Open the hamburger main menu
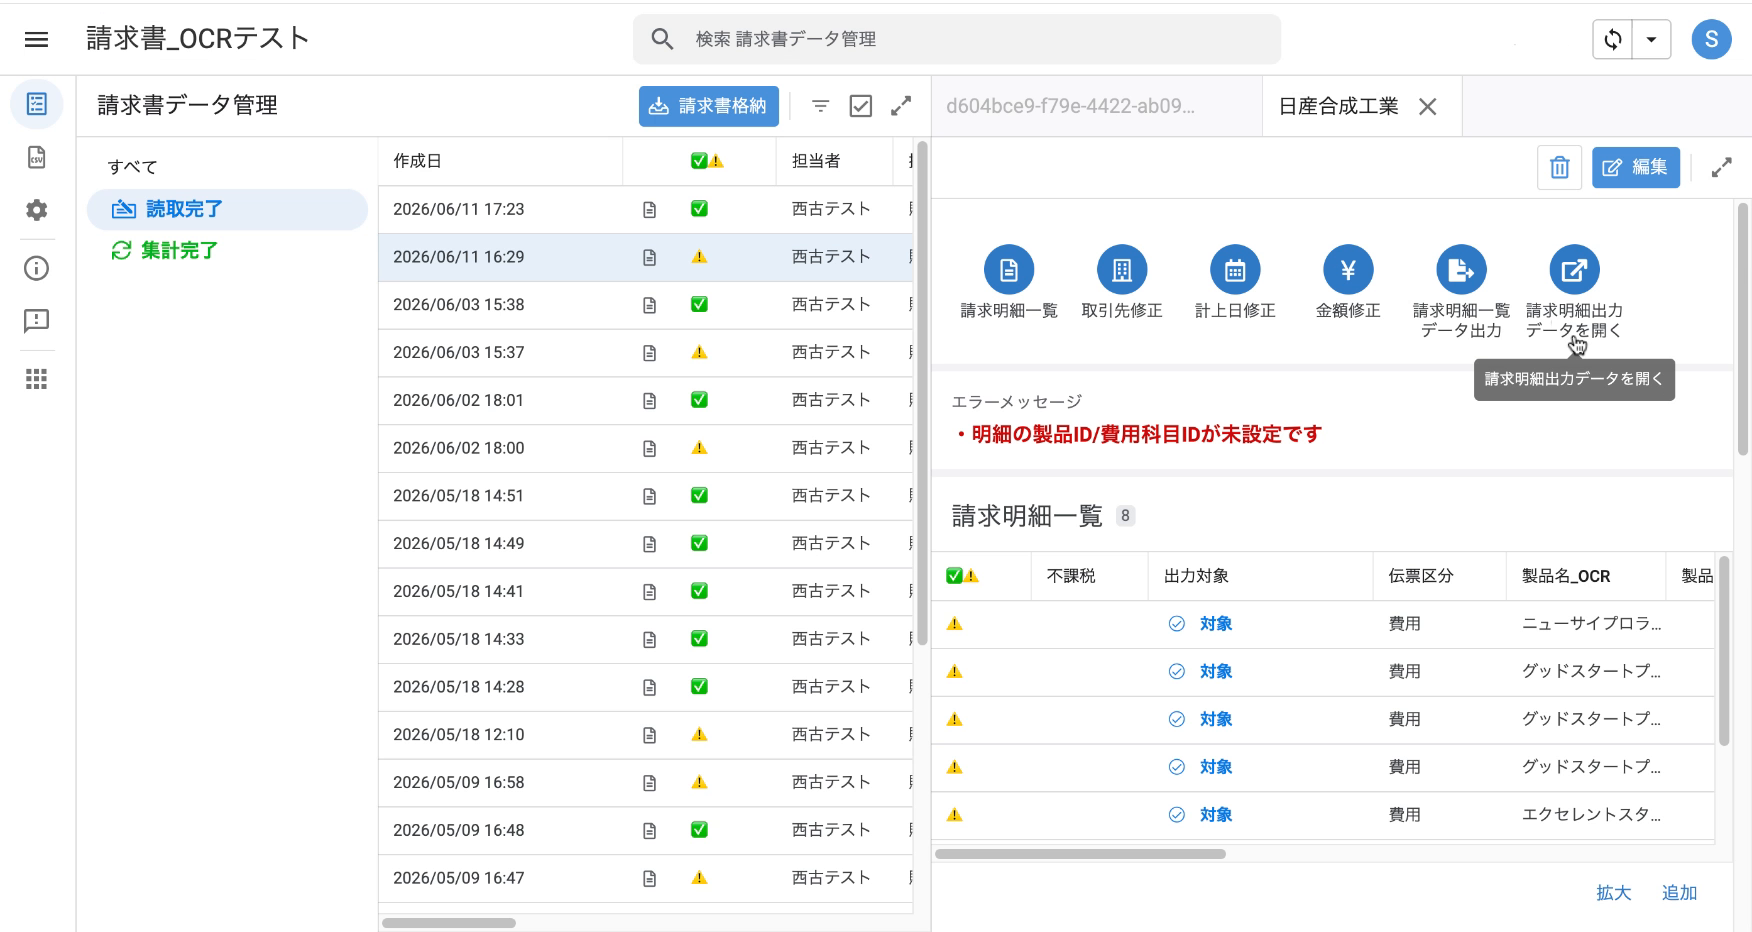Viewport: 1752px width, 932px height. pos(37,39)
